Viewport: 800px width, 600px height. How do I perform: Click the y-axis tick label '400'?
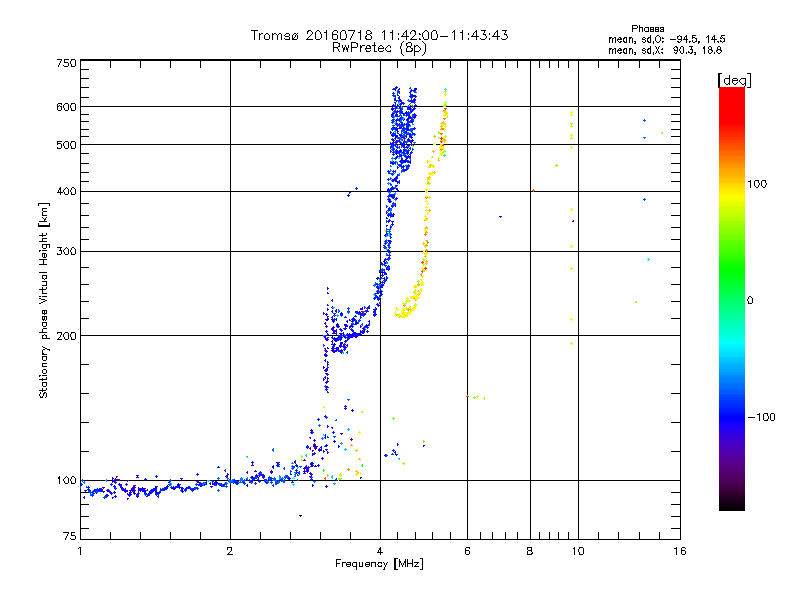coord(66,192)
